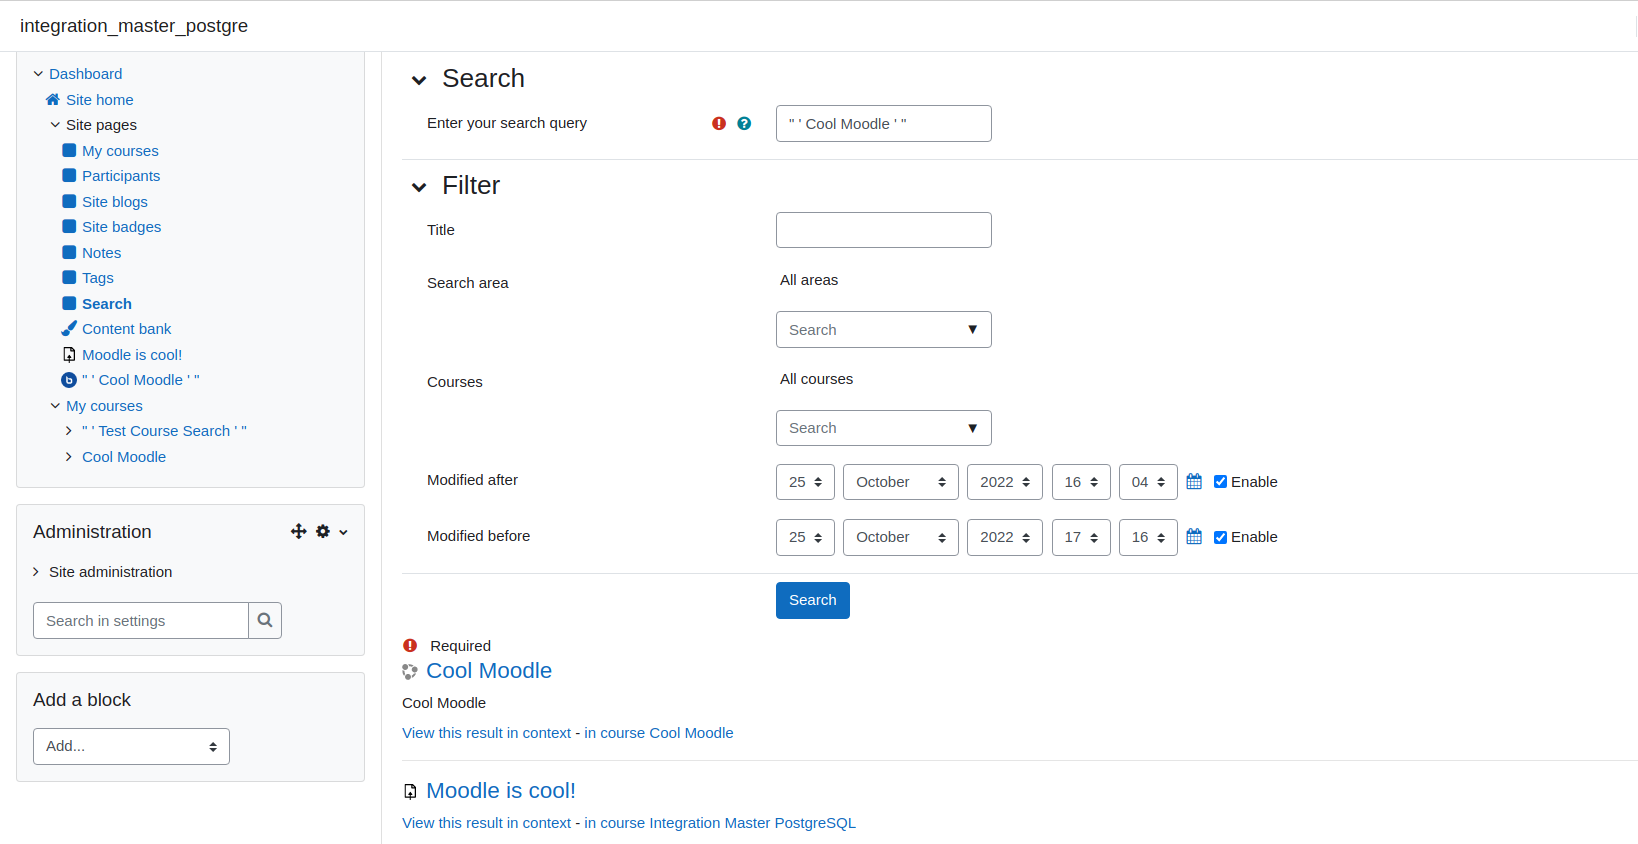Viewport: 1638px width, 844px height.
Task: Open Site badges in navigation tree
Action: point(121,226)
